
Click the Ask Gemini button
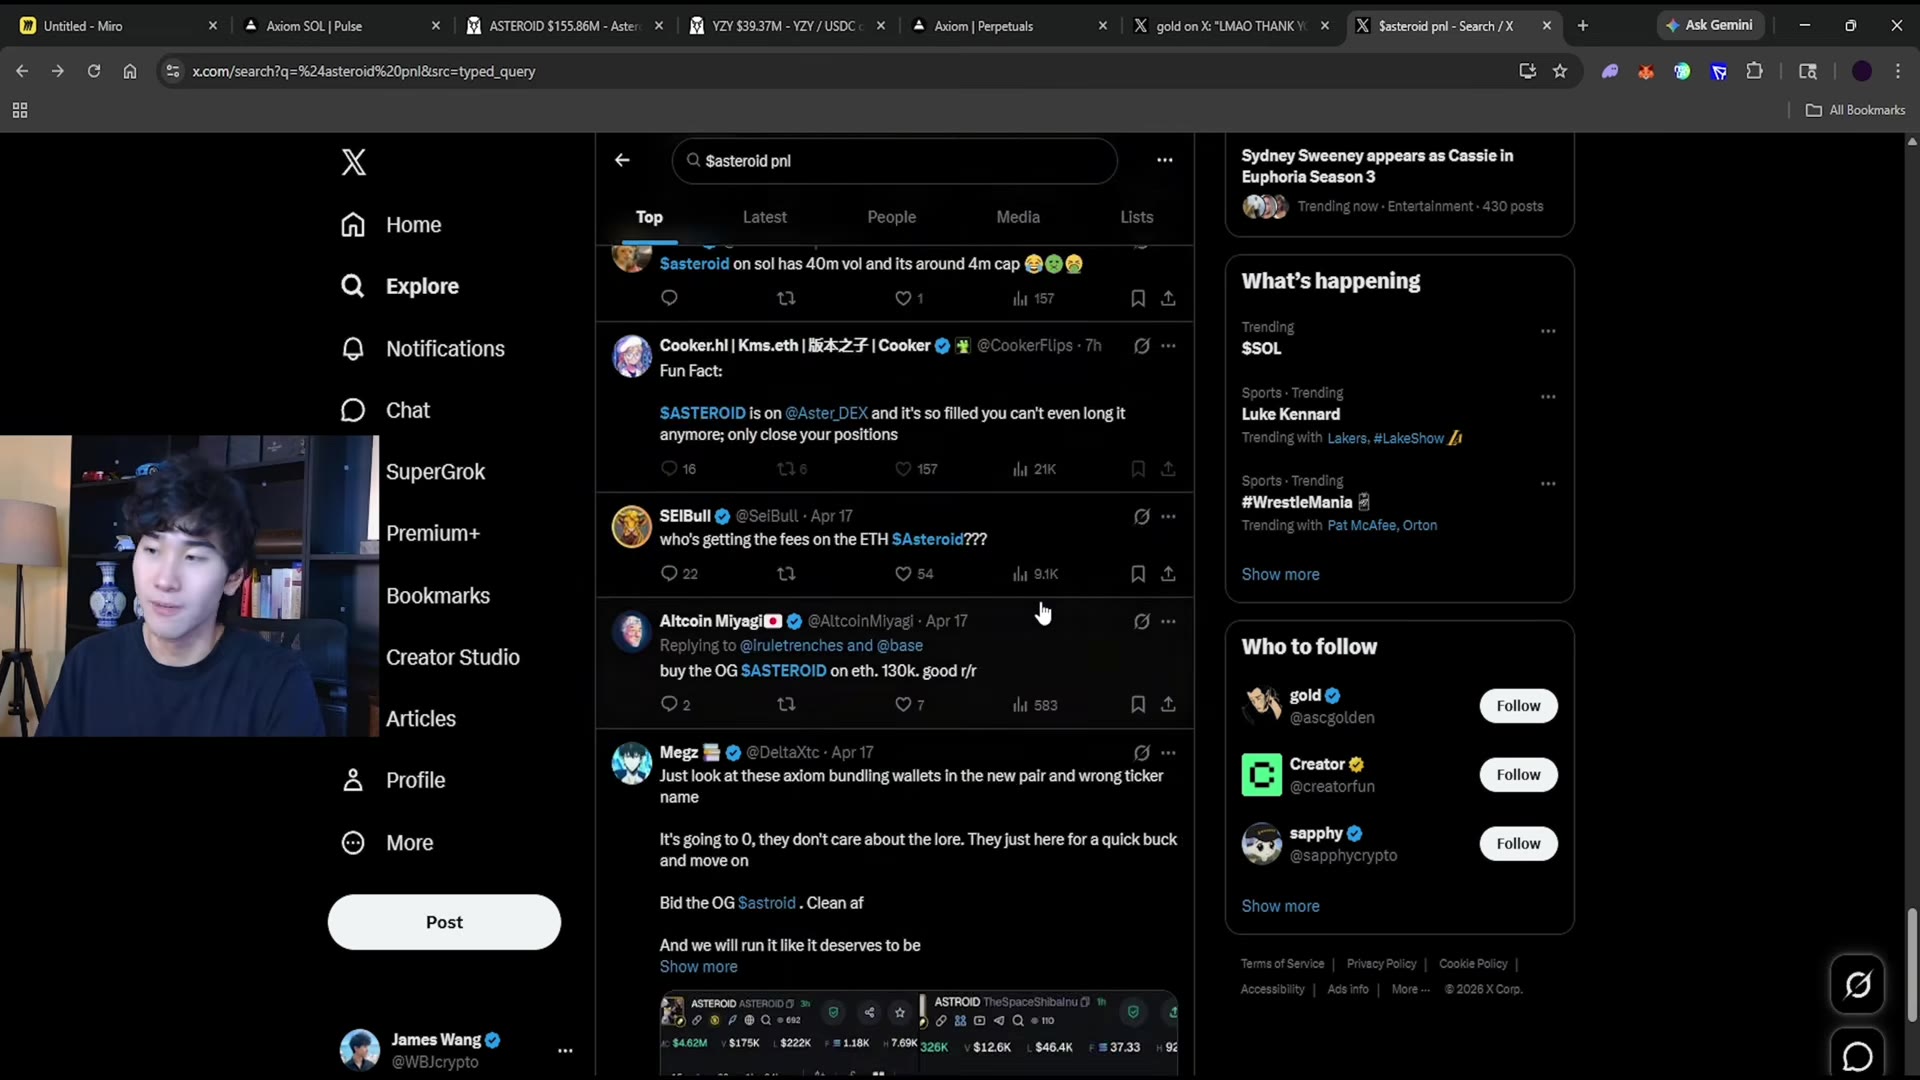point(1709,26)
